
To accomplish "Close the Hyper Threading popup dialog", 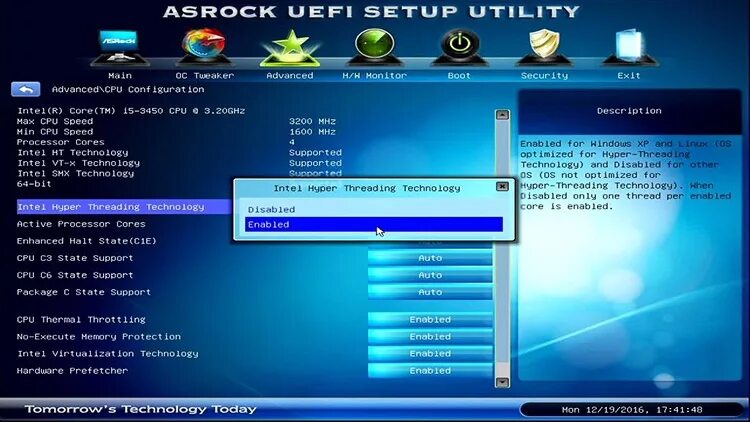I will pyautogui.click(x=502, y=187).
